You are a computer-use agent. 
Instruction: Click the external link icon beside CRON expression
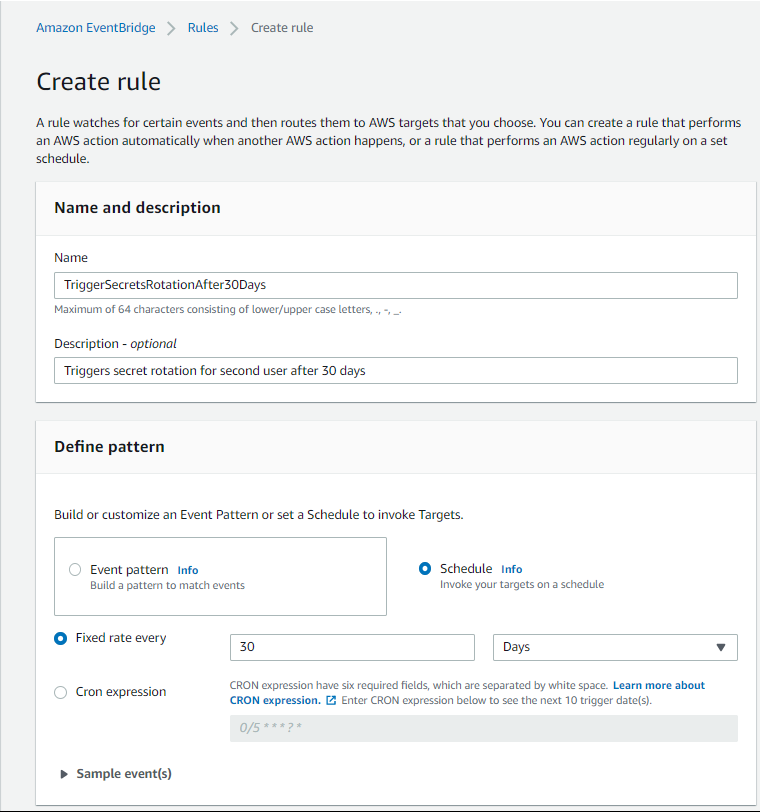tap(331, 700)
